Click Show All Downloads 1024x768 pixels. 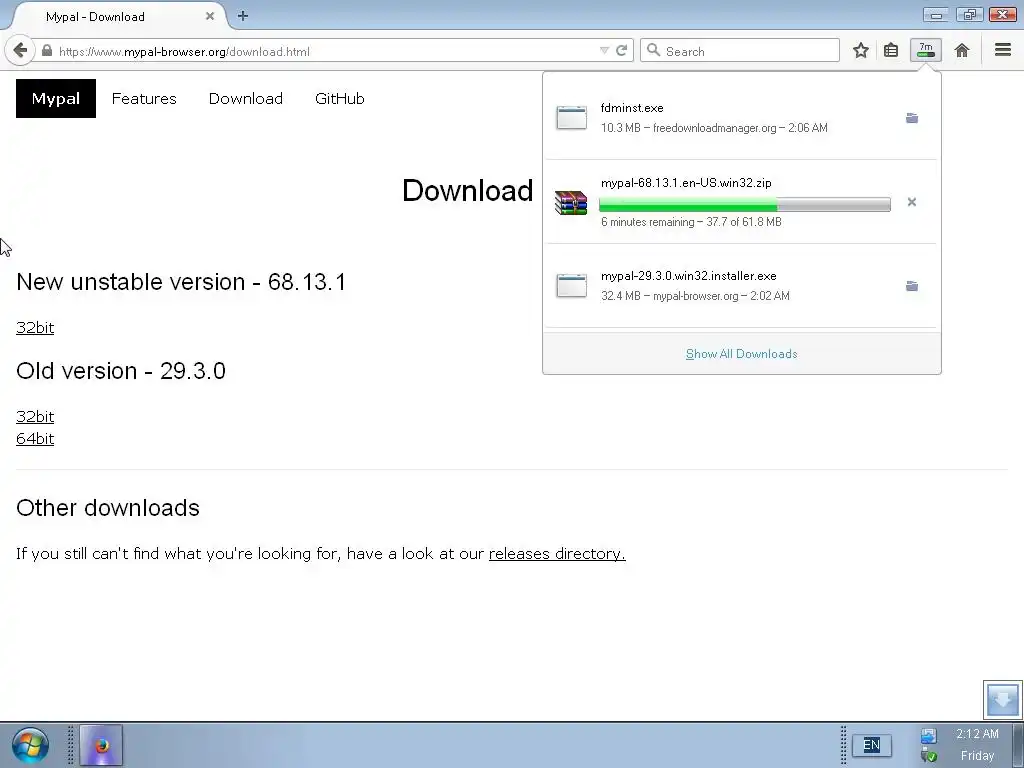click(741, 354)
